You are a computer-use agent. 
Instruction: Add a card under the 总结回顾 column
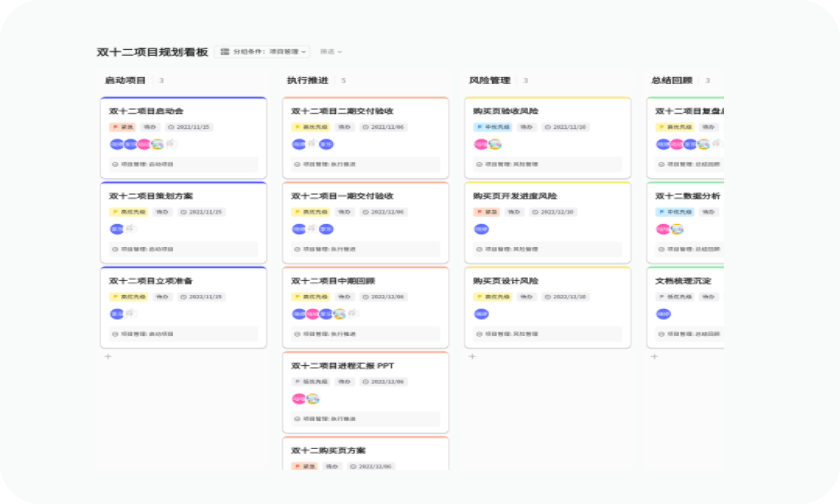click(x=654, y=356)
